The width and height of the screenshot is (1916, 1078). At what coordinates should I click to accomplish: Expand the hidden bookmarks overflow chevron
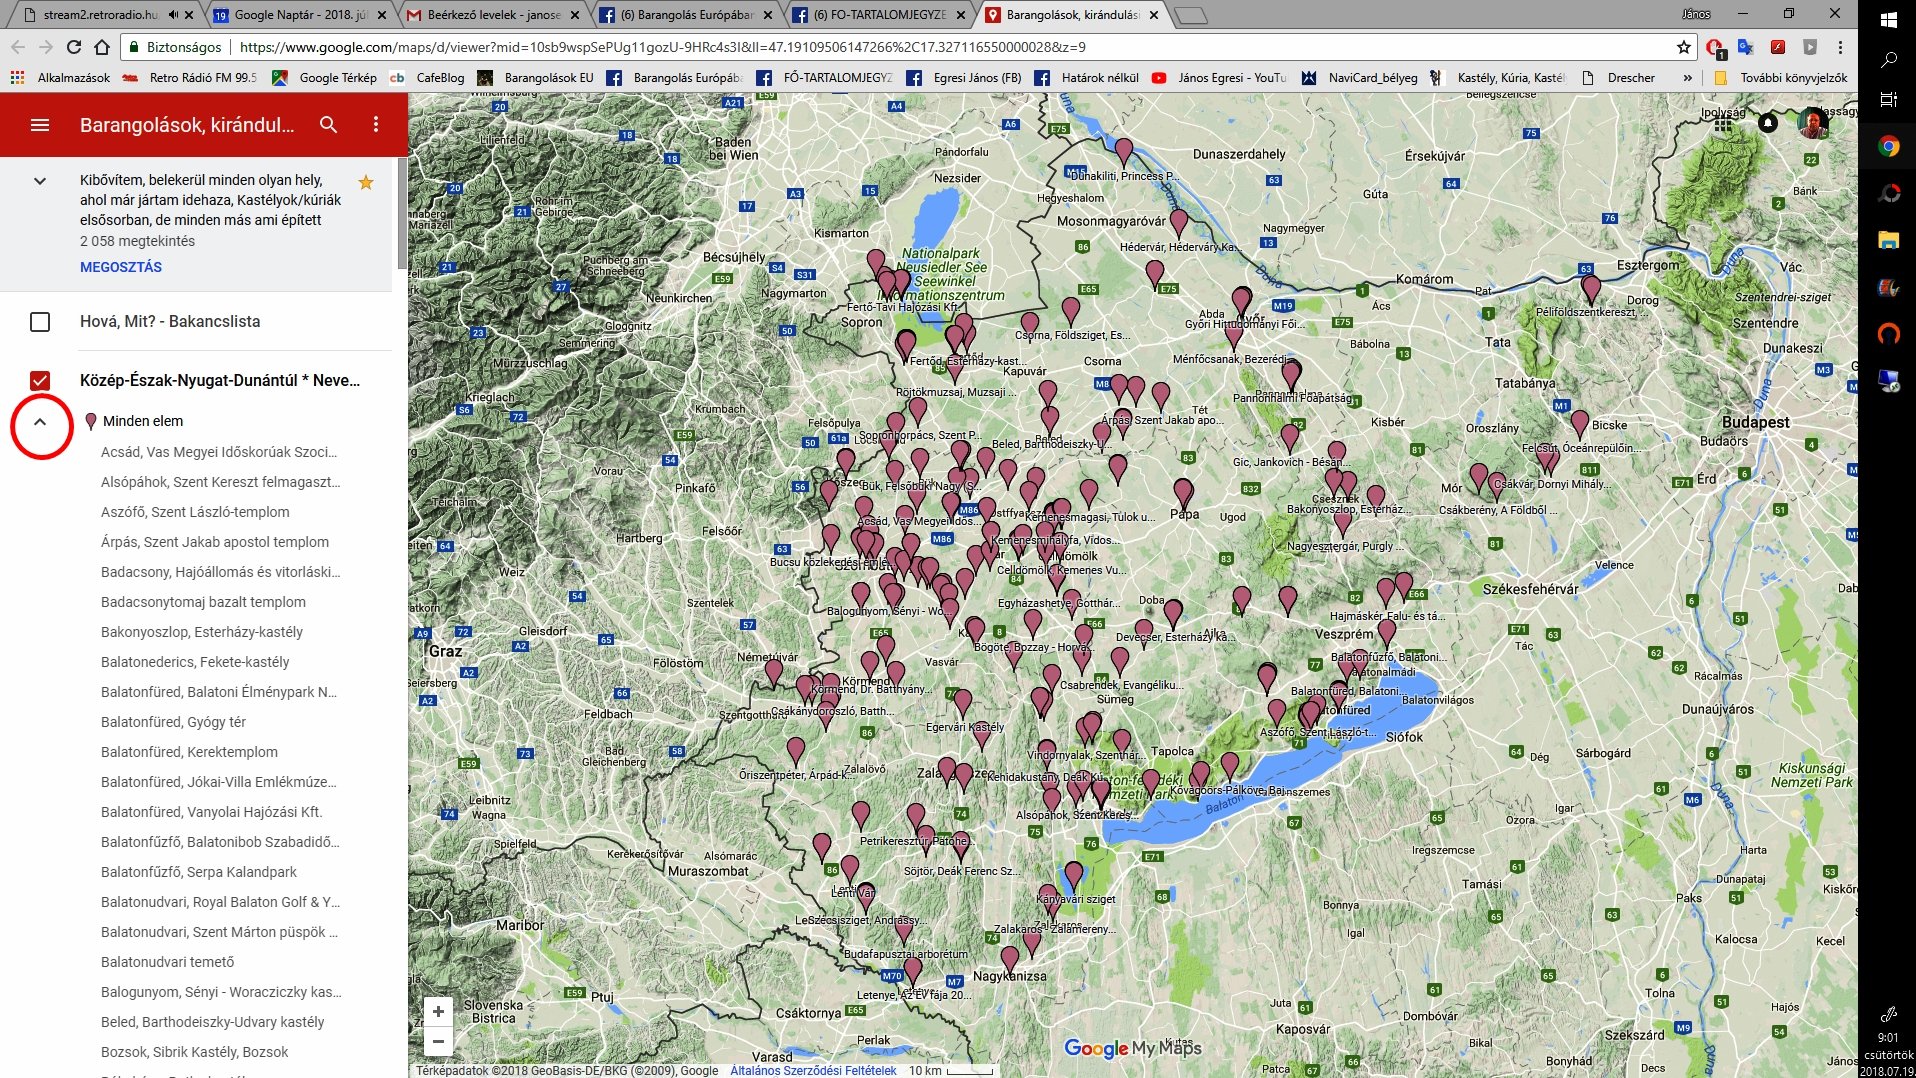(x=1688, y=78)
